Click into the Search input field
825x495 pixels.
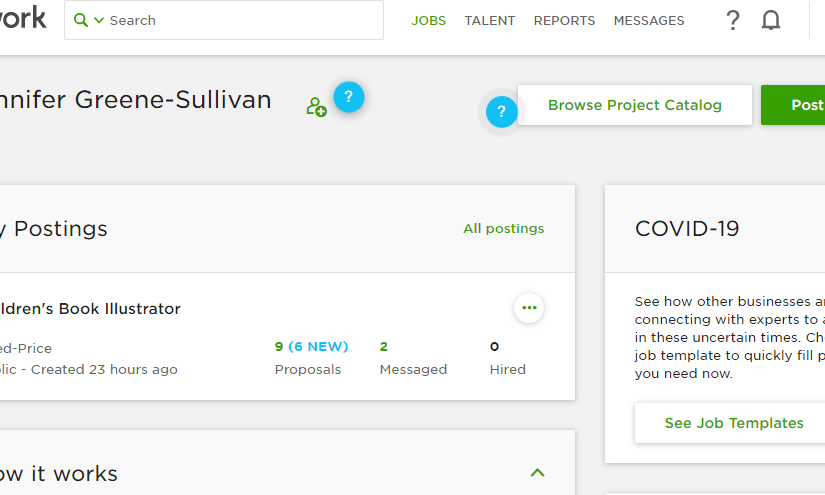[240, 20]
